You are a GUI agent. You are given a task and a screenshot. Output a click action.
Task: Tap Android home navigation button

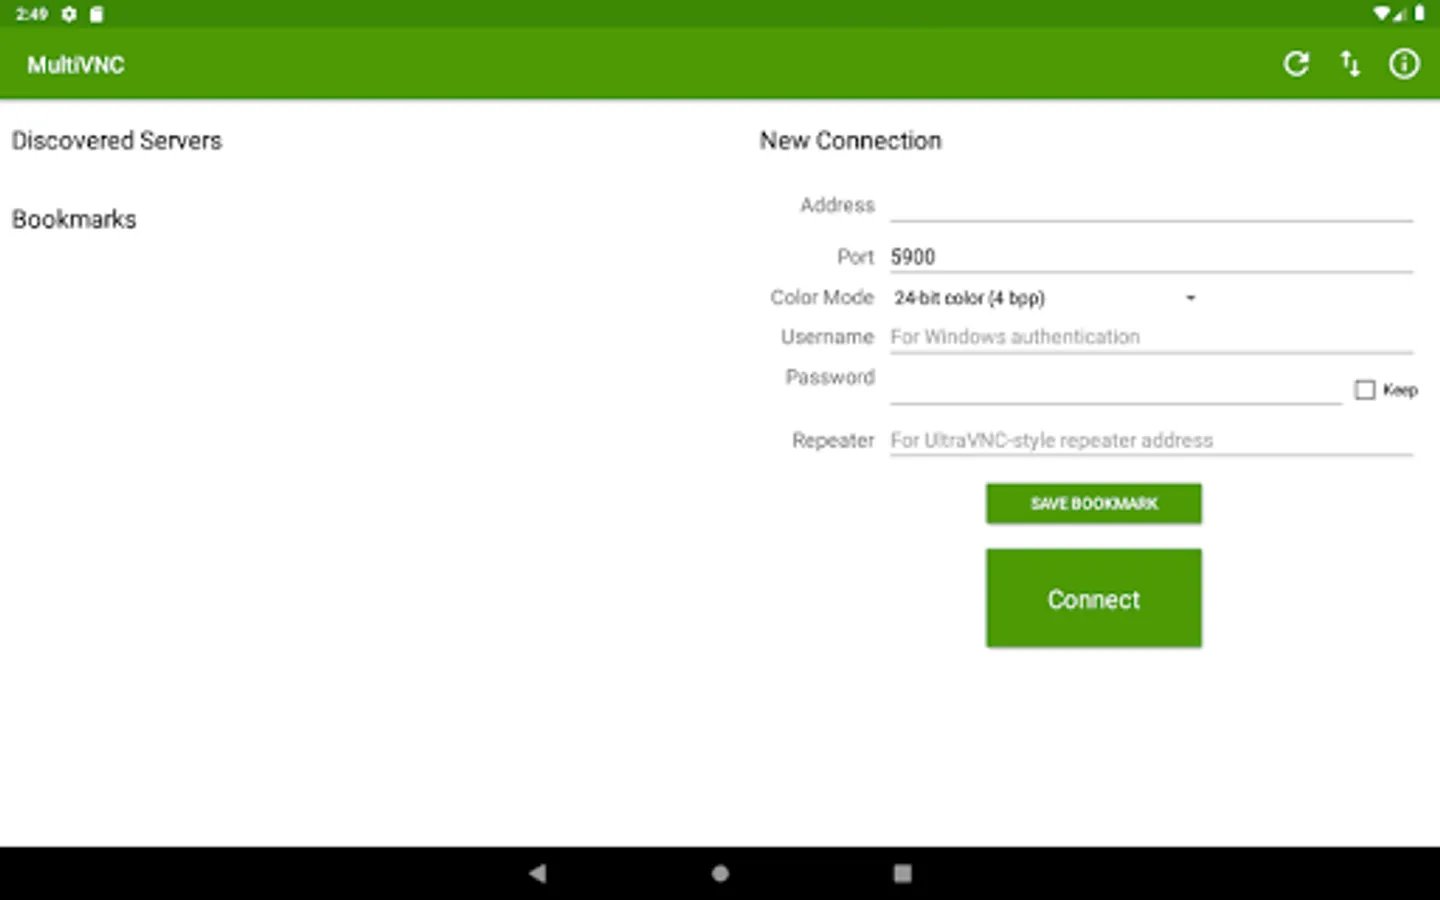720,873
